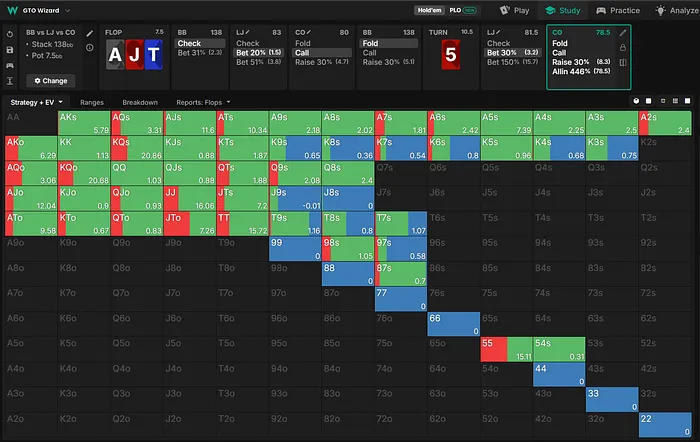Click the lock icon in active CO panel
The image size is (700, 442).
pos(623,47)
